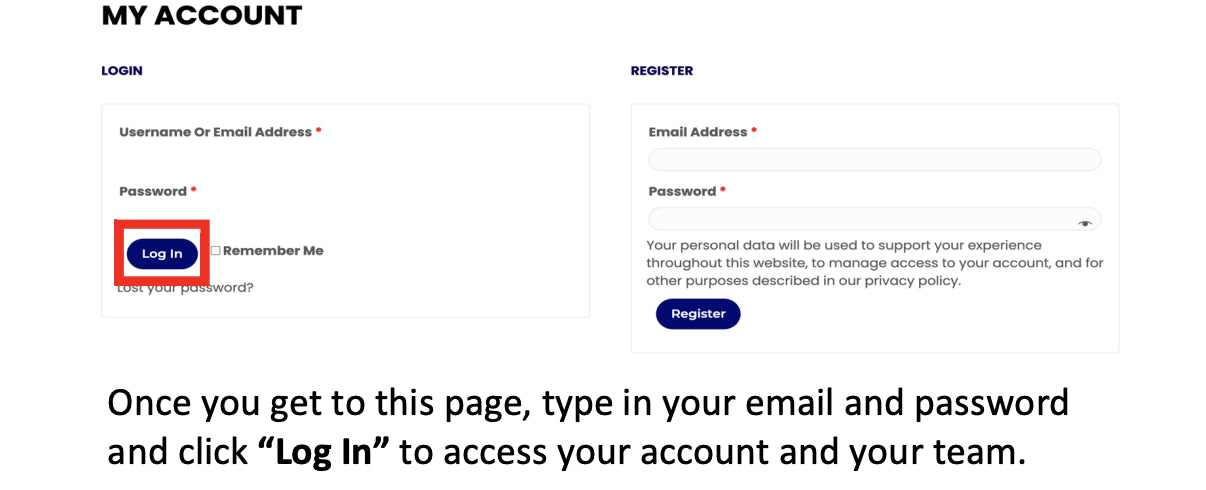Click the bold "Log In" caption text
This screenshot has height=490, width=1206.
(323, 452)
